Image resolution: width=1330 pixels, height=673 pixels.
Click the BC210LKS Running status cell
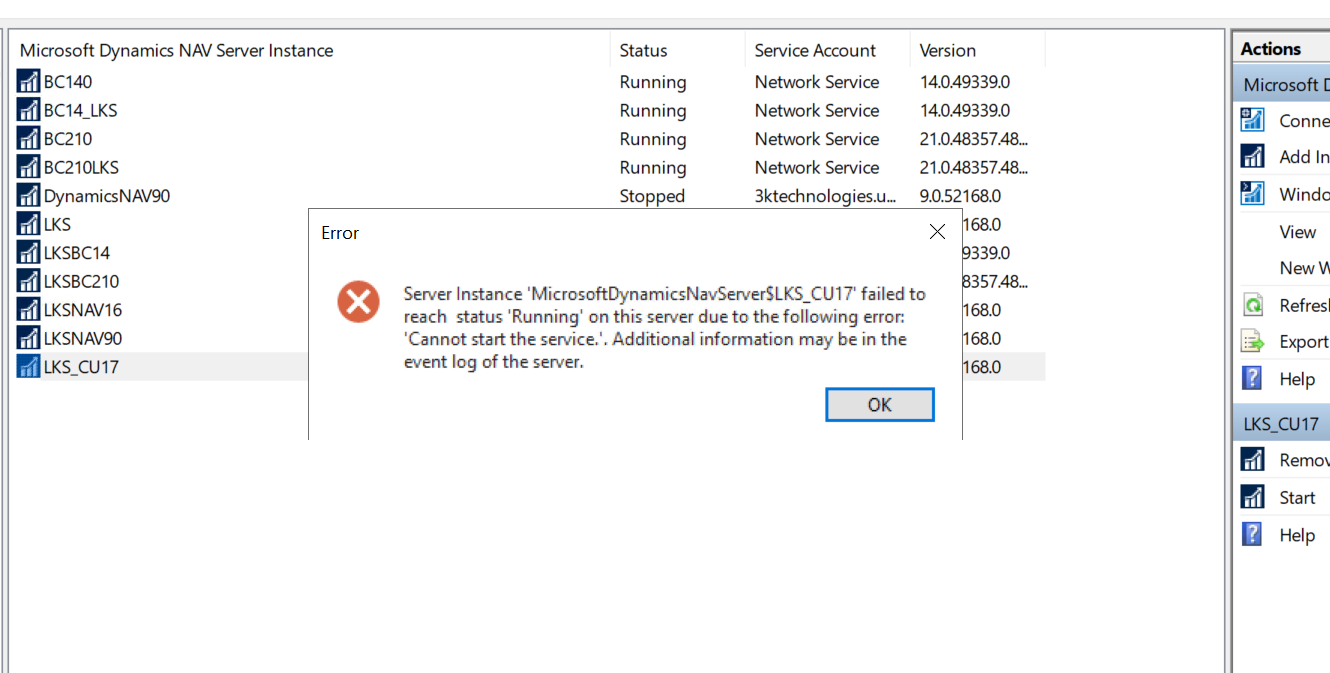653,167
